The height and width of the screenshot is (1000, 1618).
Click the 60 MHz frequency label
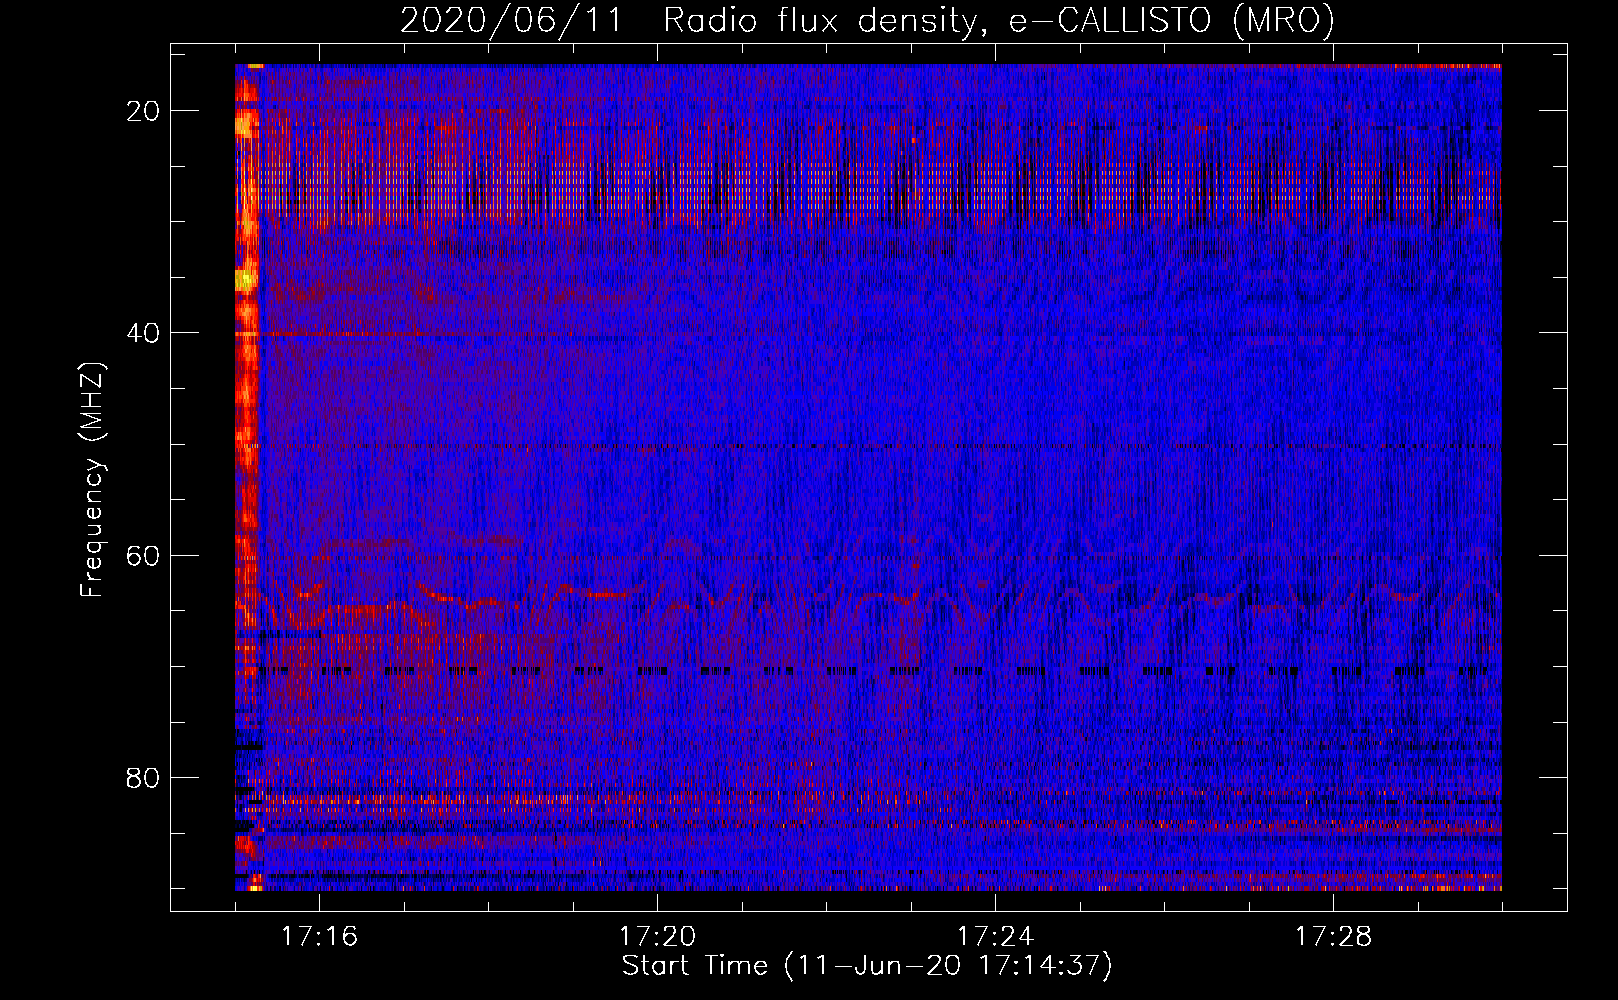tap(143, 555)
